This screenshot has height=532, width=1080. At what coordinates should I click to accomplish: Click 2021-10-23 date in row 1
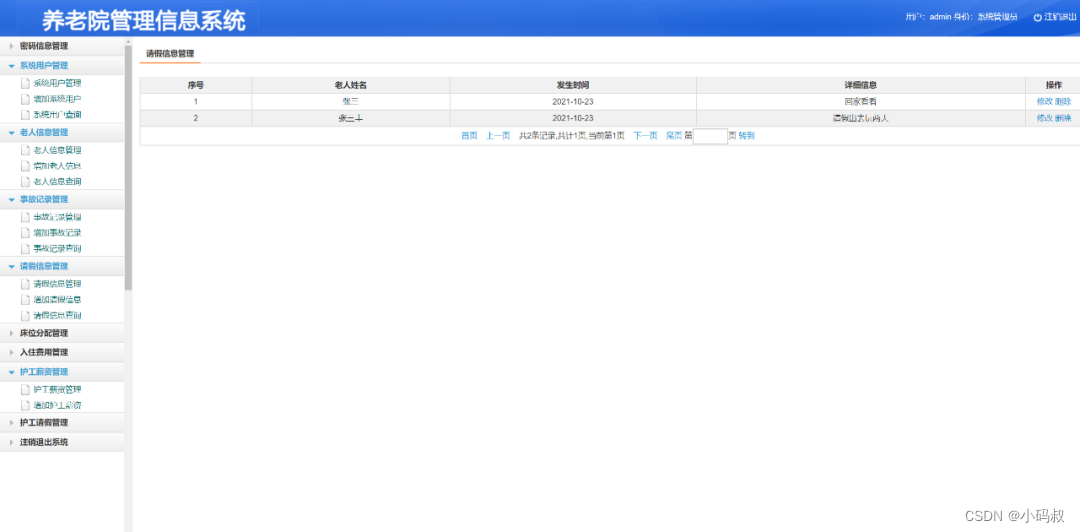tap(573, 101)
